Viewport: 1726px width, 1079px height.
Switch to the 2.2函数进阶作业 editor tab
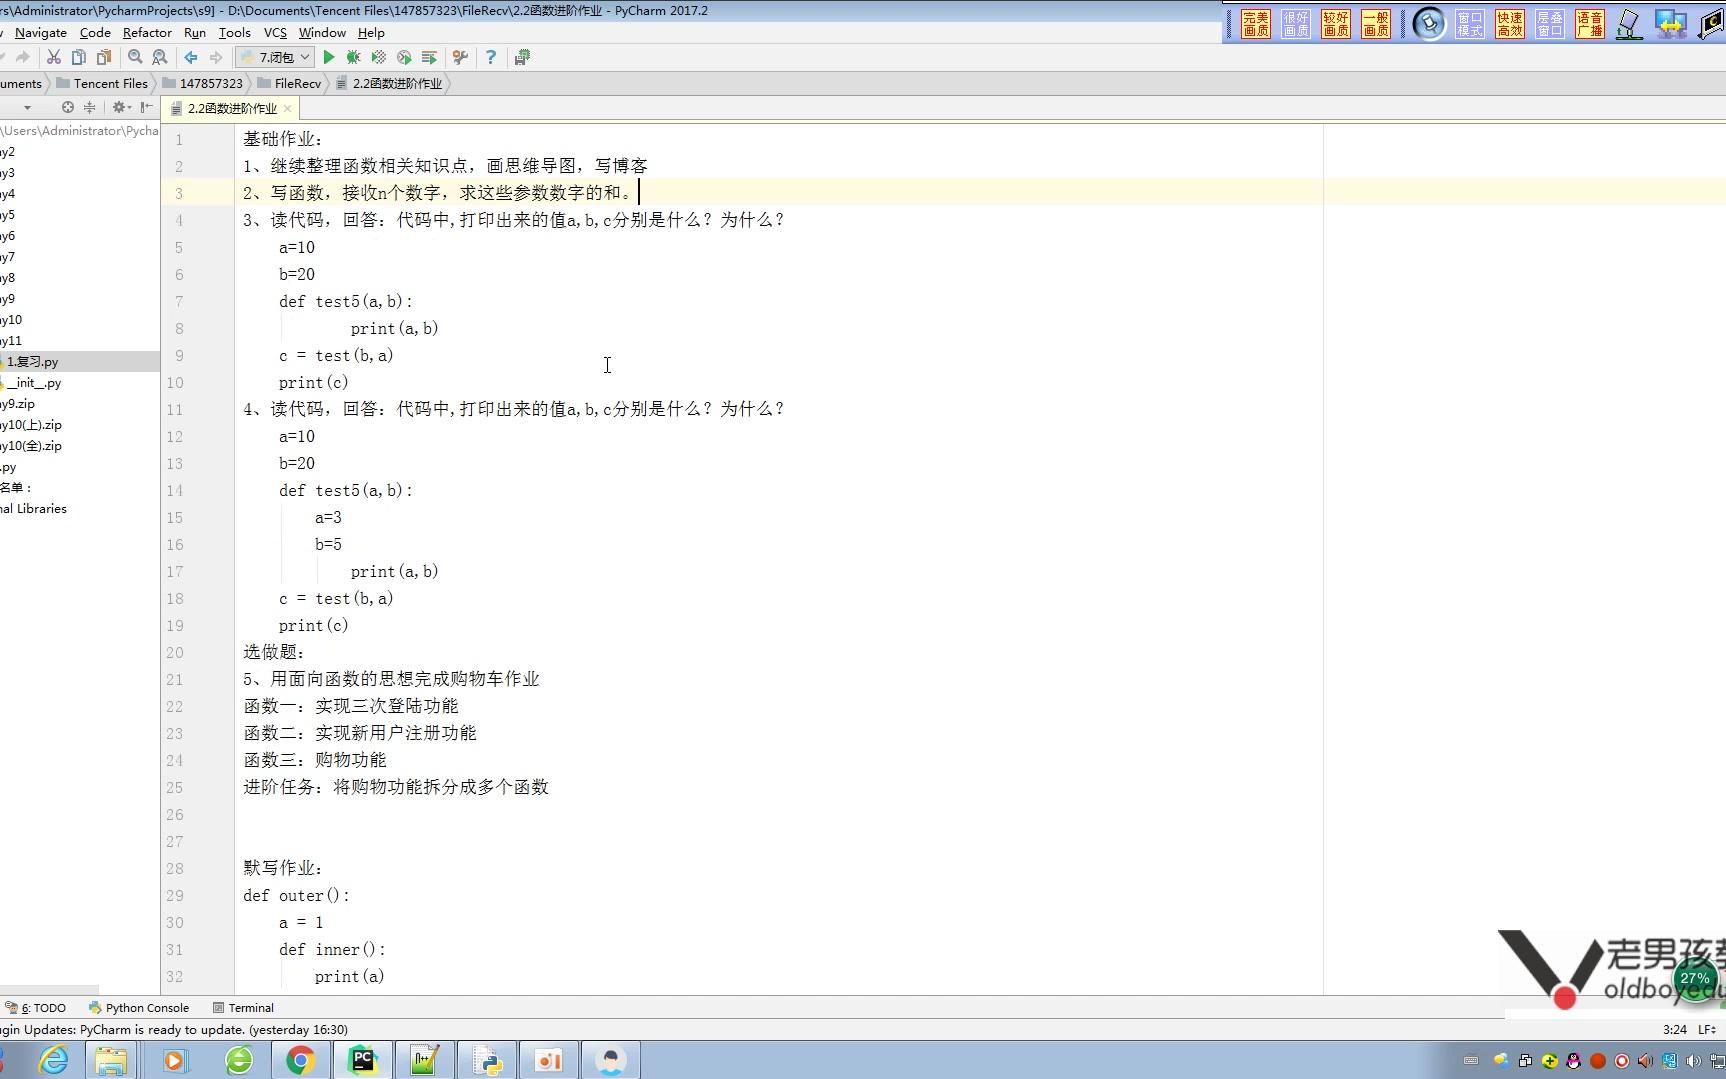[232, 108]
